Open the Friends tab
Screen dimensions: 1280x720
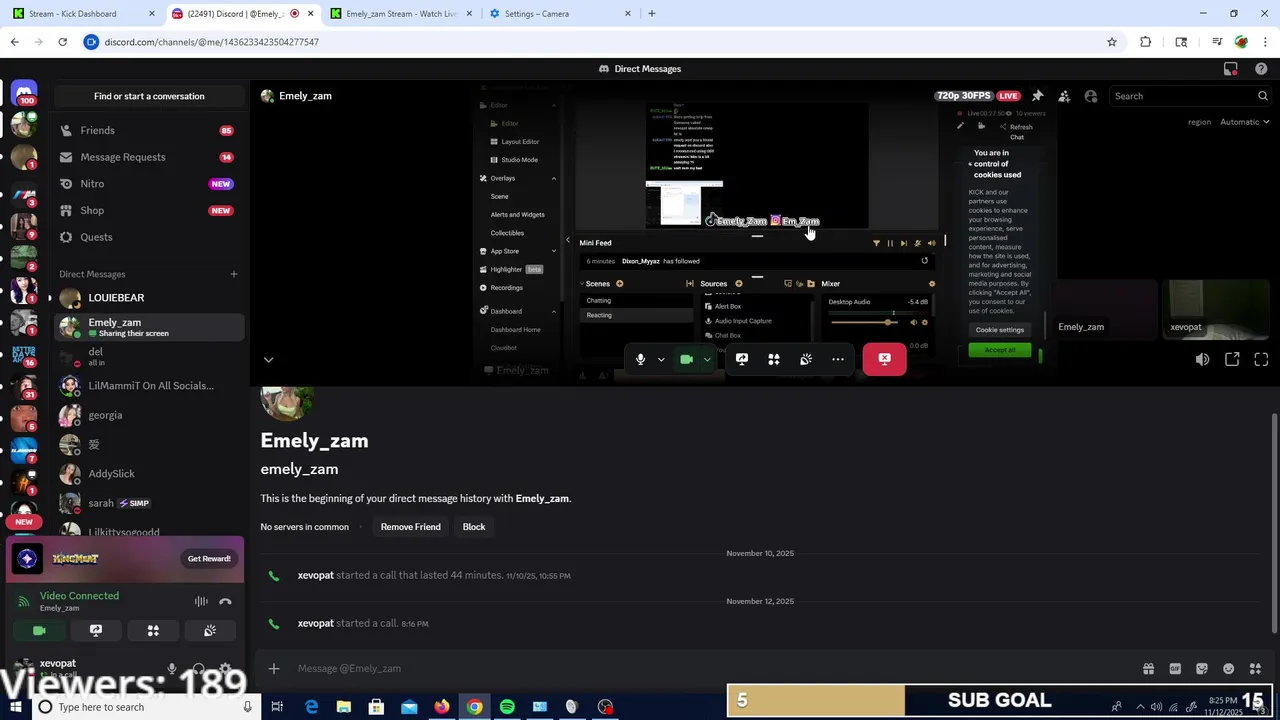(149, 130)
